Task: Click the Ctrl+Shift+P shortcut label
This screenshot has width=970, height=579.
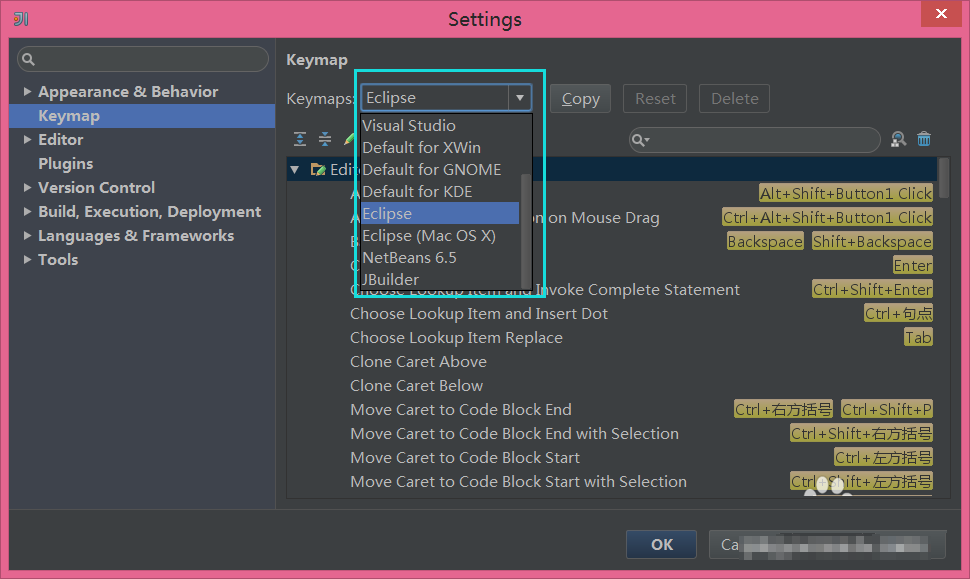Action: coord(886,410)
